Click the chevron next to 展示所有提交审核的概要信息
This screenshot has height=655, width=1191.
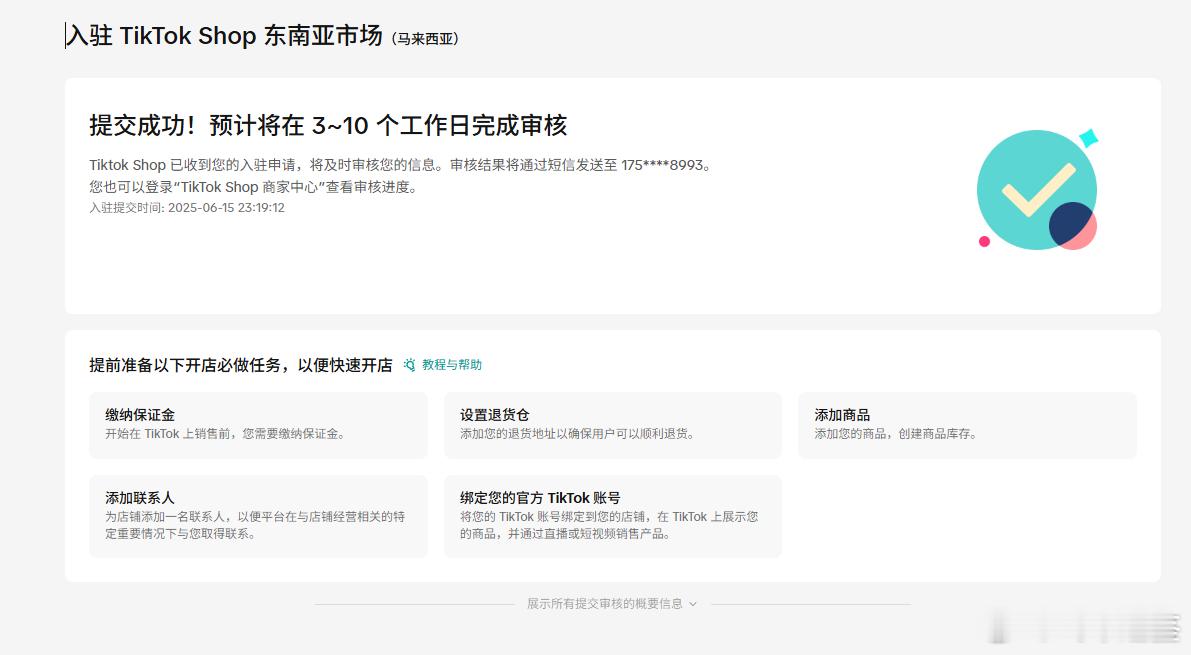click(x=692, y=604)
